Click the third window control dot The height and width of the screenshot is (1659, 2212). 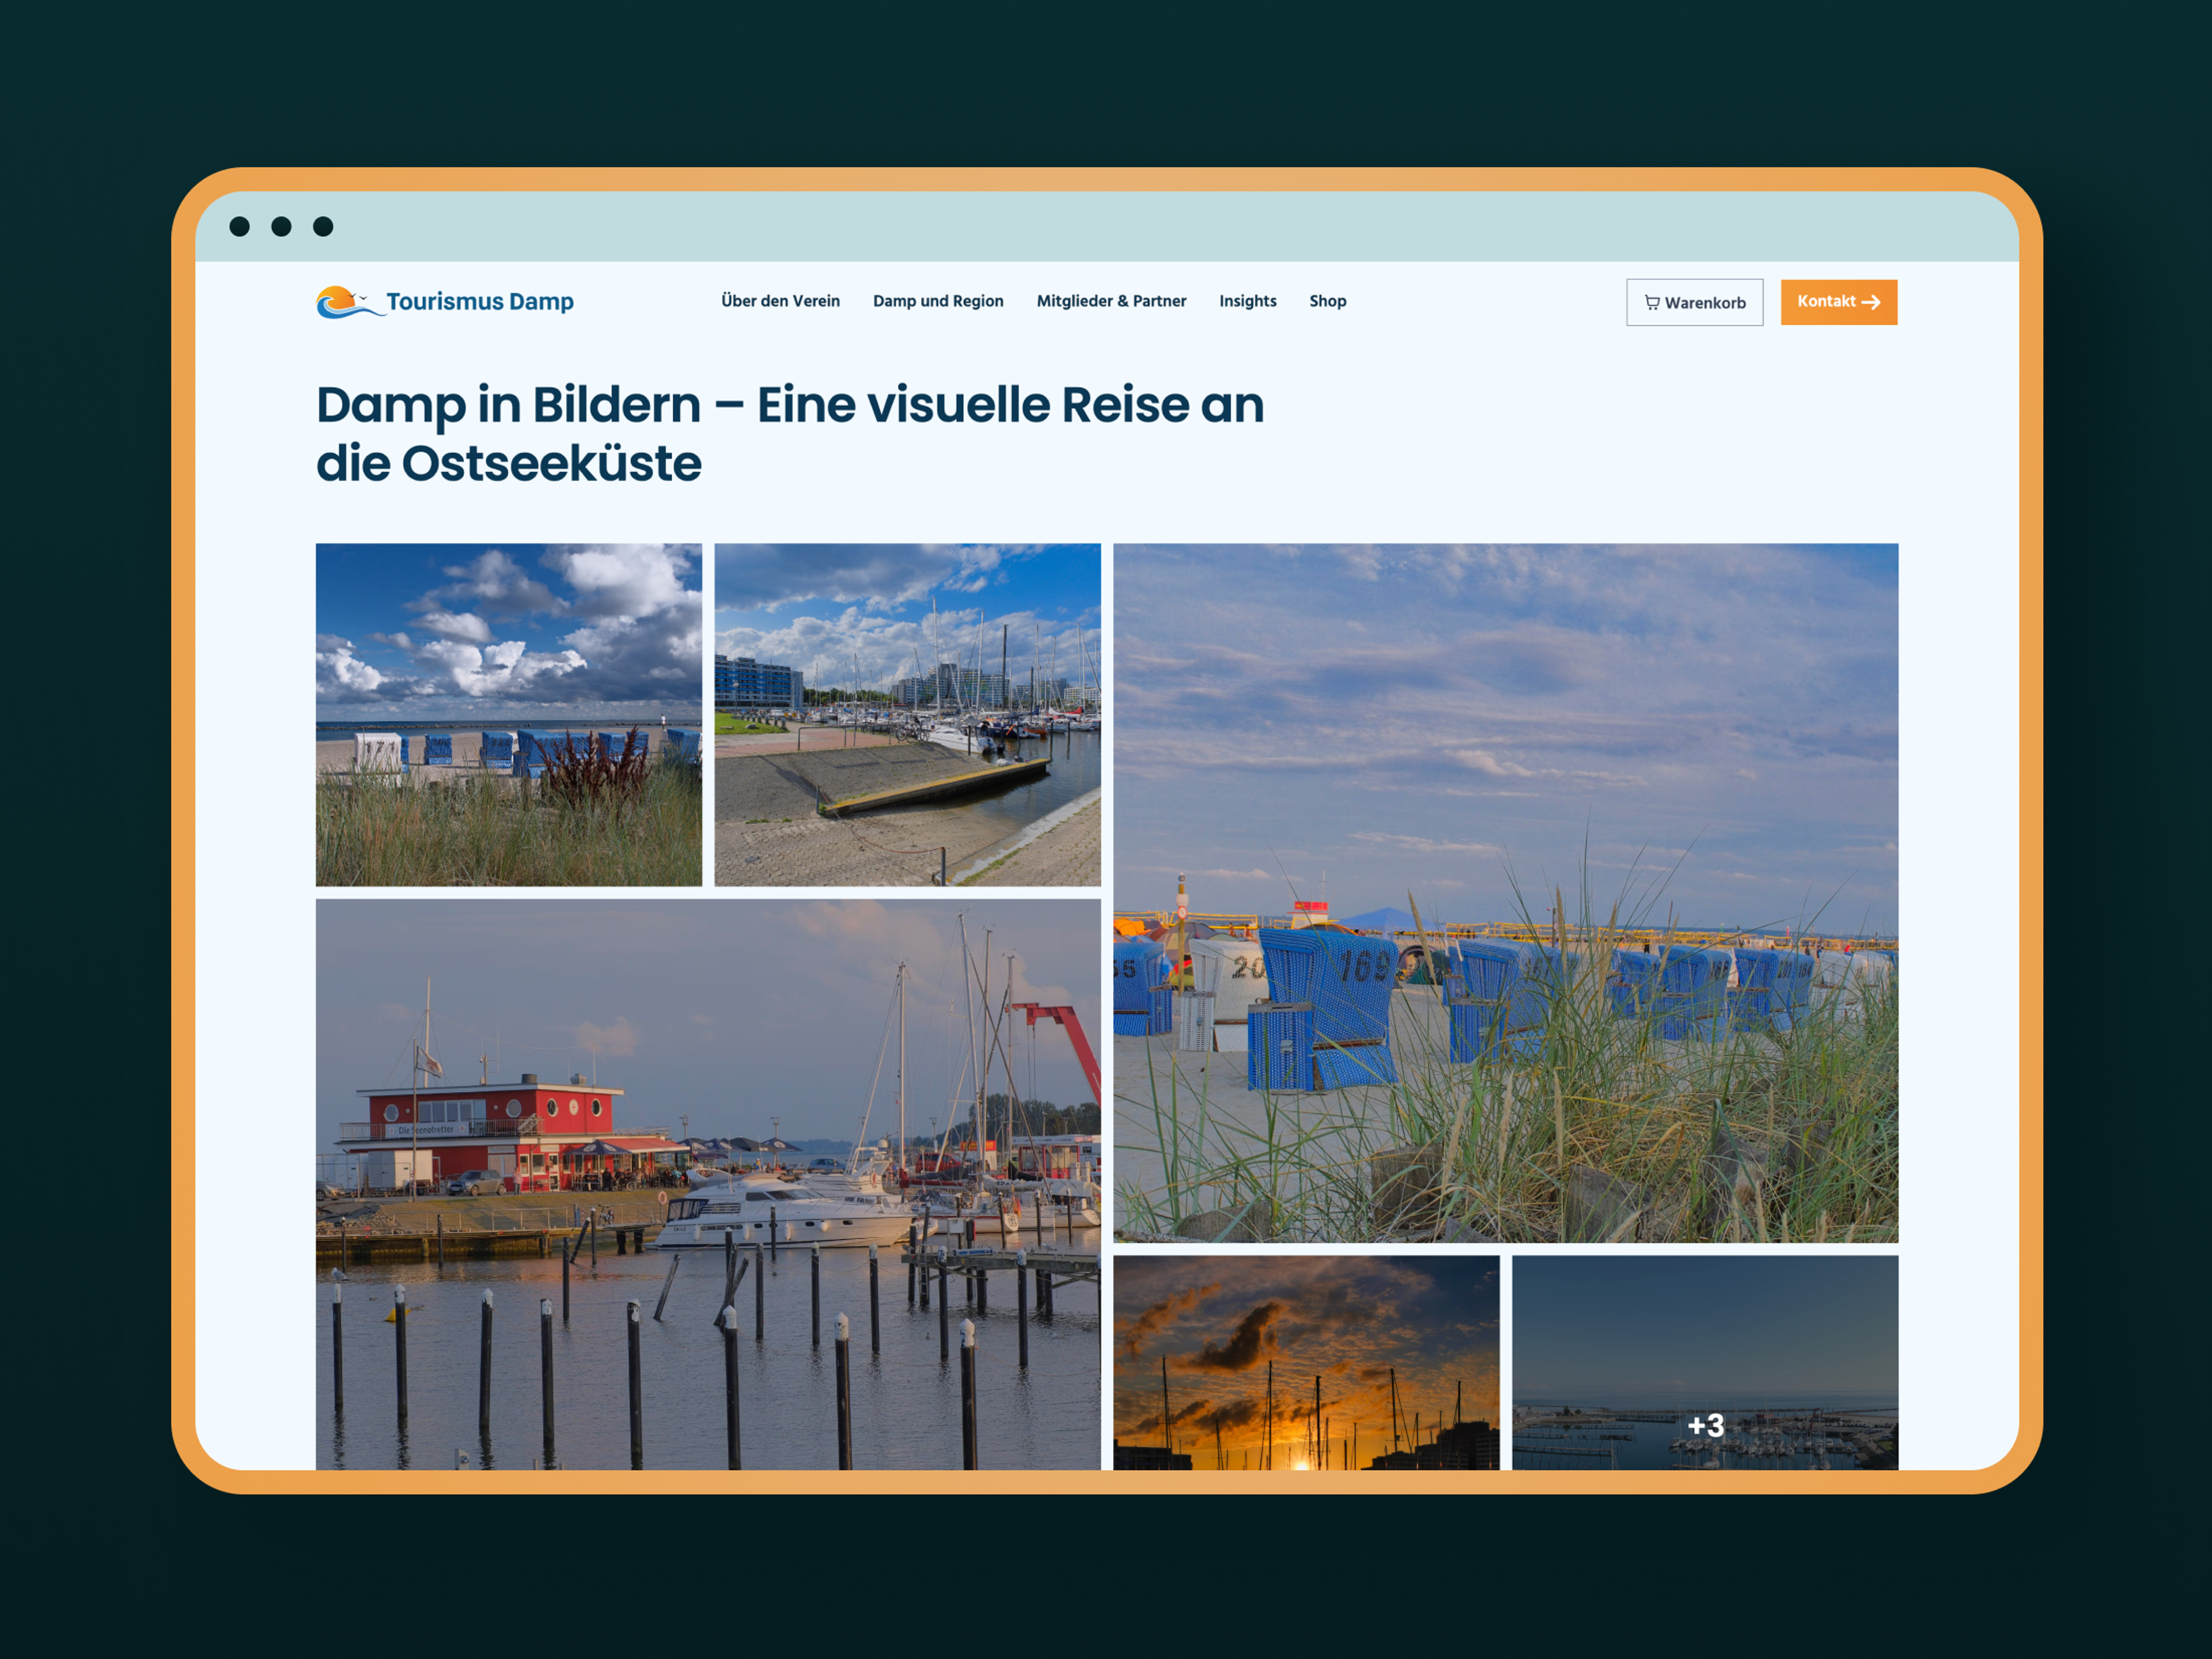[x=323, y=227]
